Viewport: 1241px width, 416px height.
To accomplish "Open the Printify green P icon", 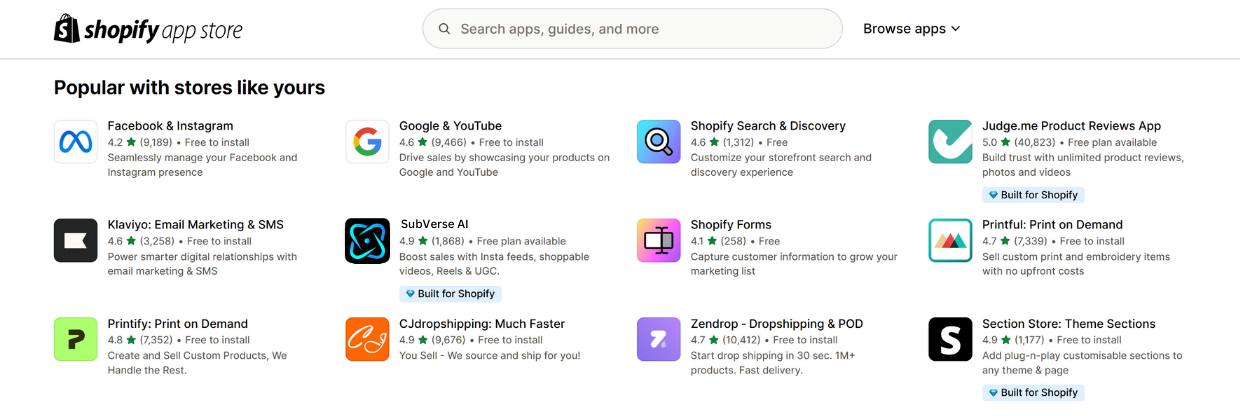I will [x=76, y=339].
